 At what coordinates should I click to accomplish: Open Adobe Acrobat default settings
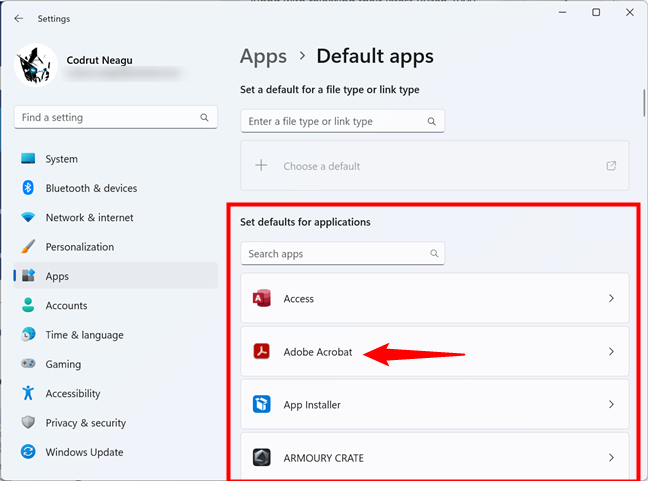435,351
